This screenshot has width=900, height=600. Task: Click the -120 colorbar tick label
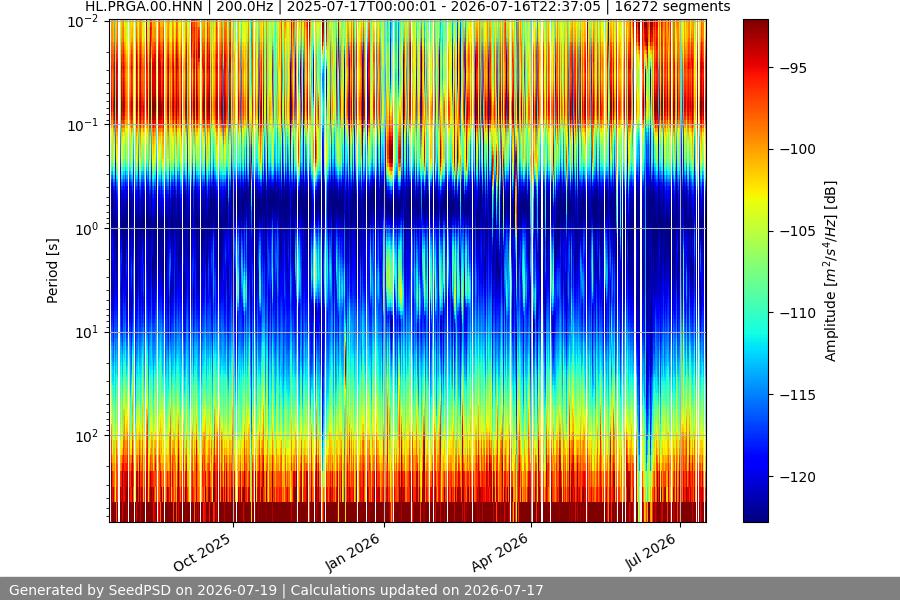(797, 477)
